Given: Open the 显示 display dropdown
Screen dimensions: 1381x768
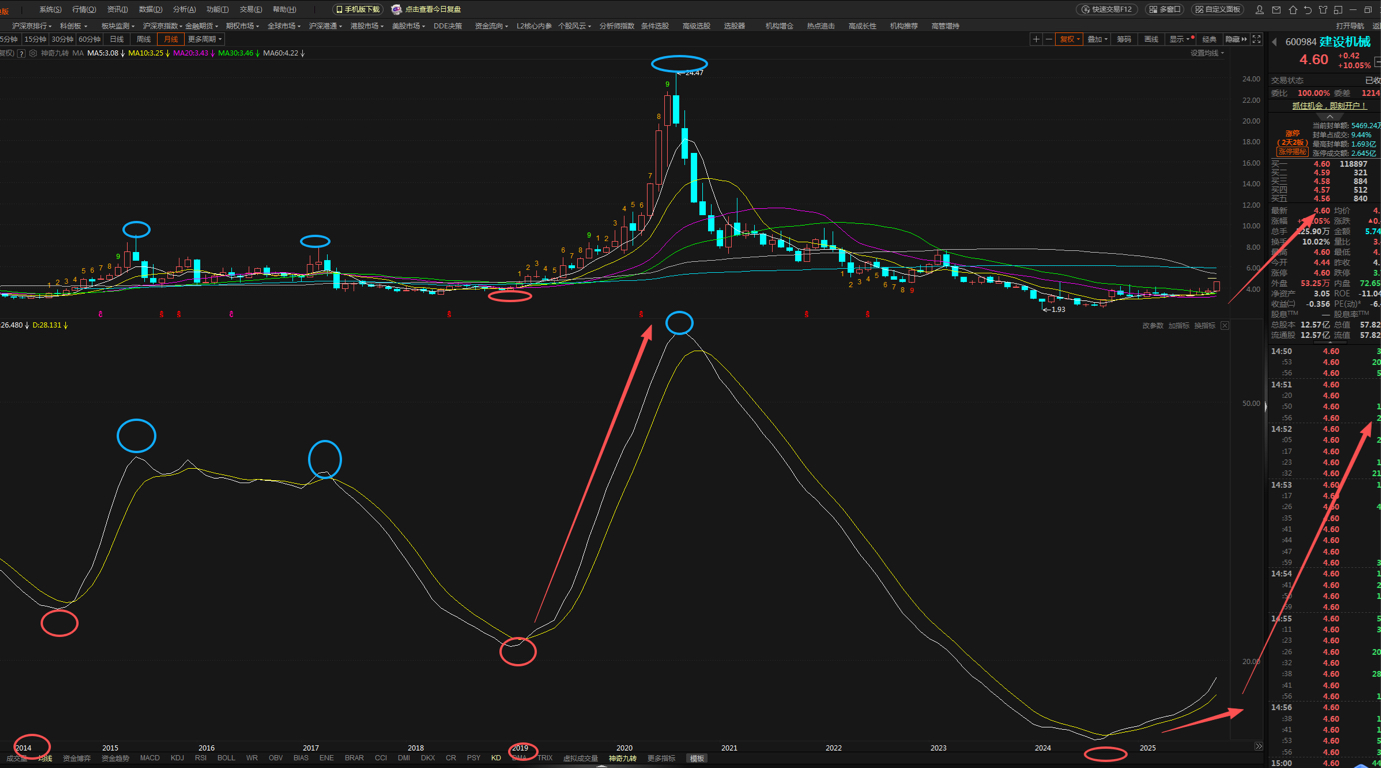Looking at the screenshot, I should coord(1180,39).
